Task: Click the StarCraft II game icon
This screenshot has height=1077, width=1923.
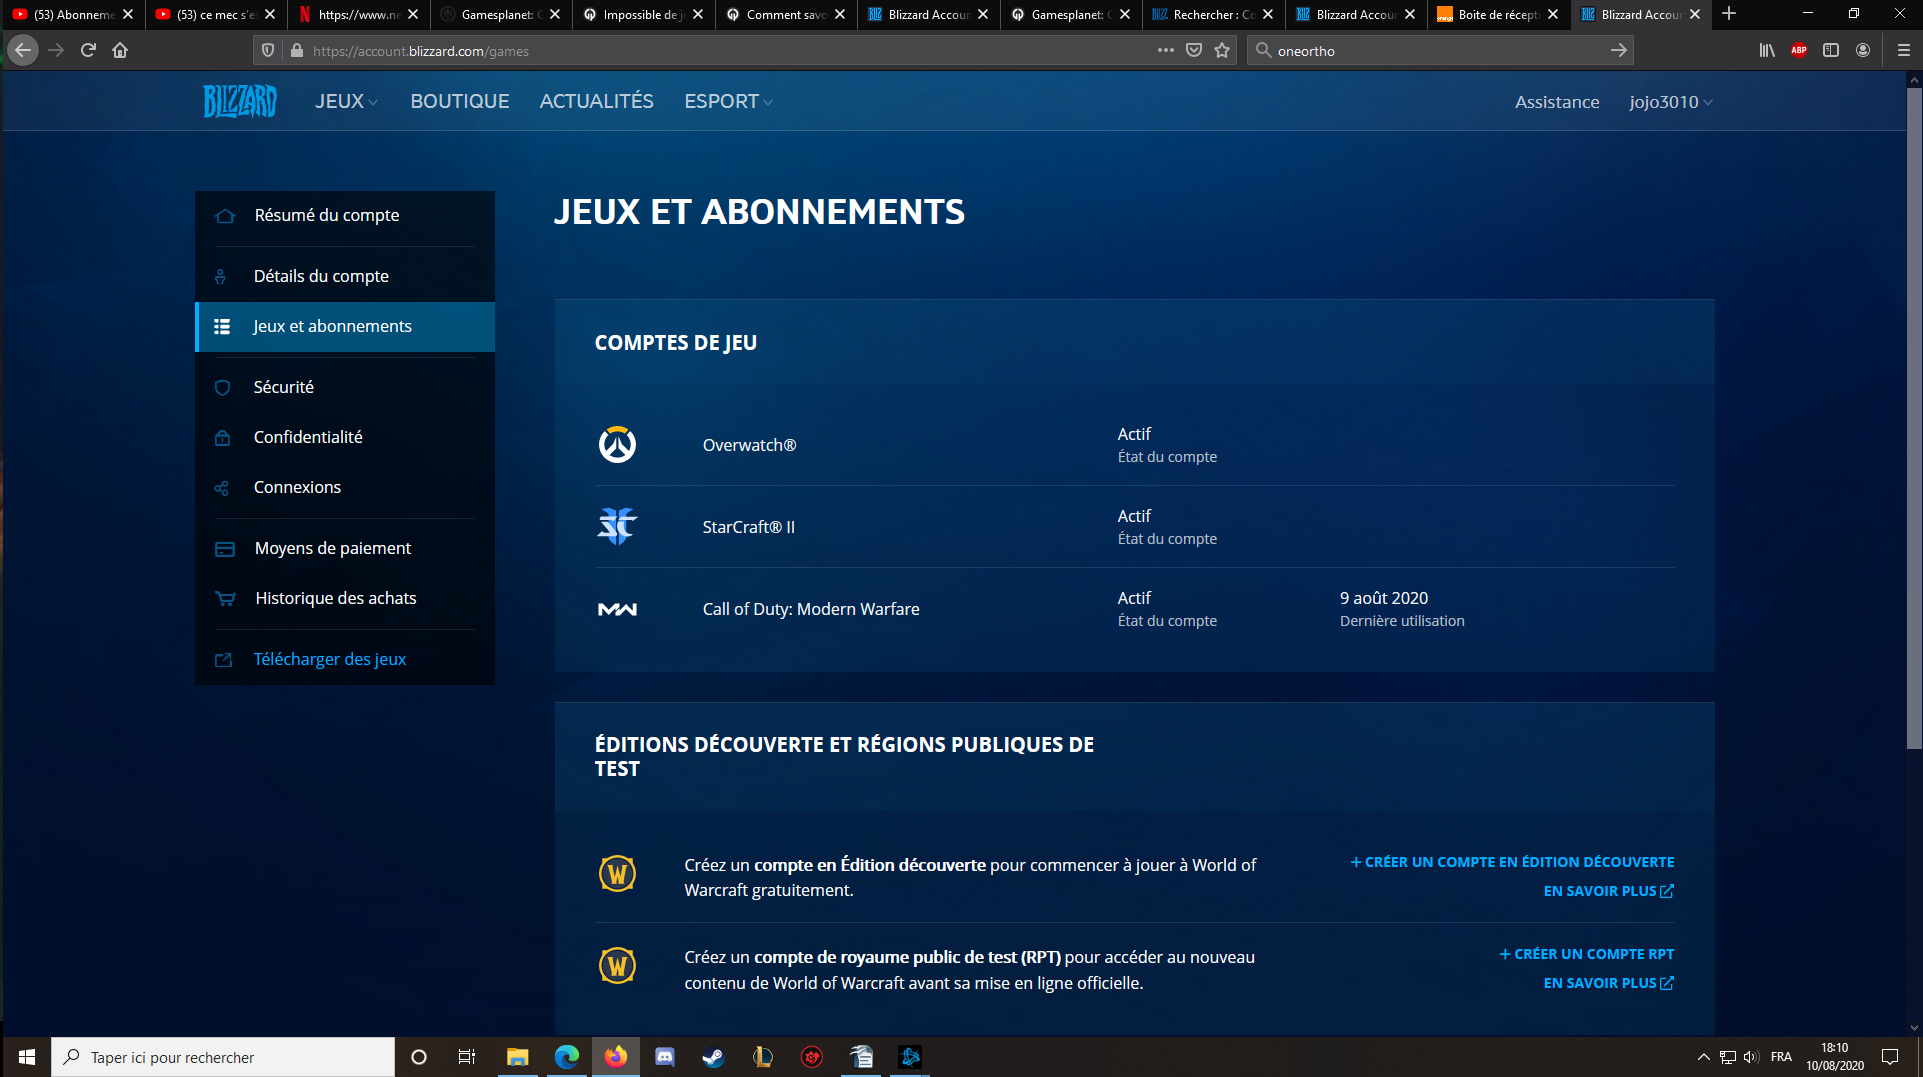Action: (617, 526)
